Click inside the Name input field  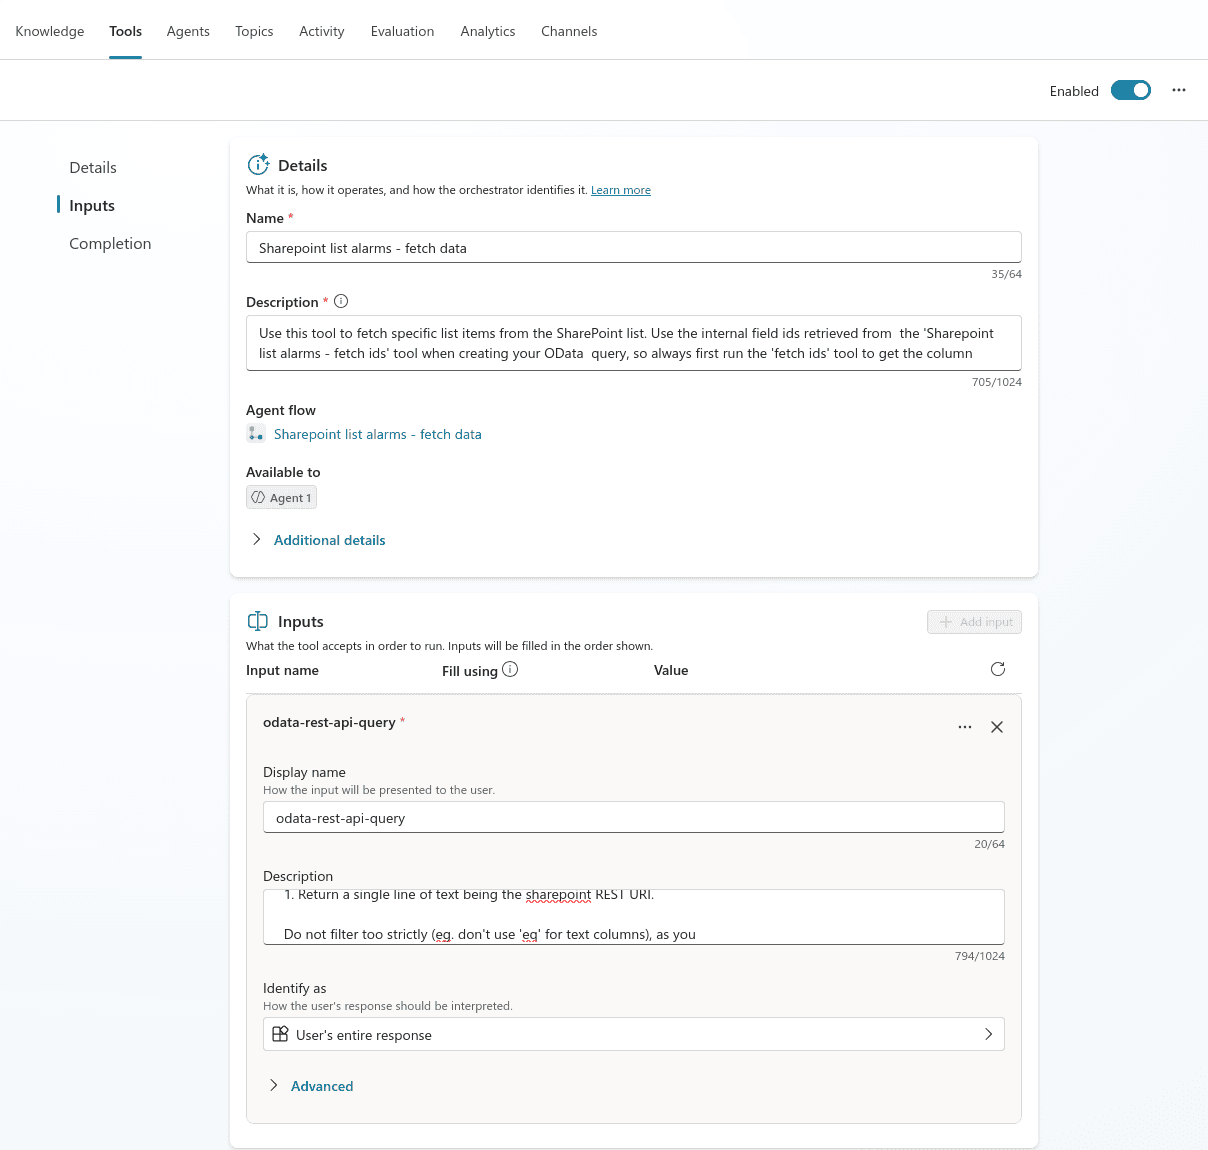633,247
